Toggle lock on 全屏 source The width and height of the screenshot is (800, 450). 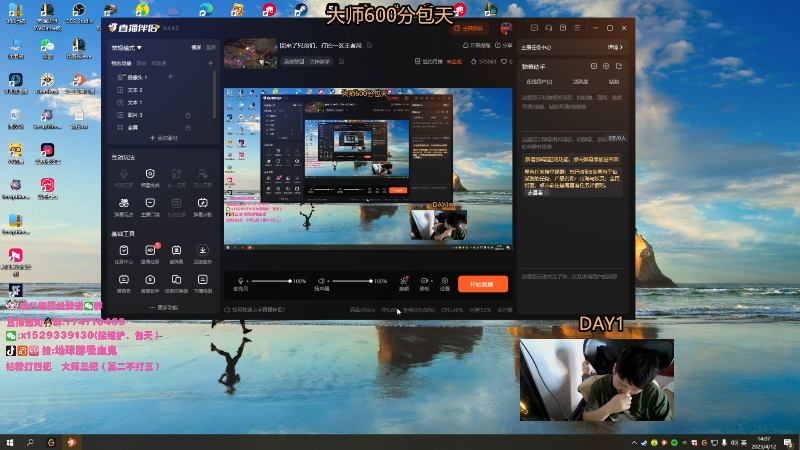point(188,127)
